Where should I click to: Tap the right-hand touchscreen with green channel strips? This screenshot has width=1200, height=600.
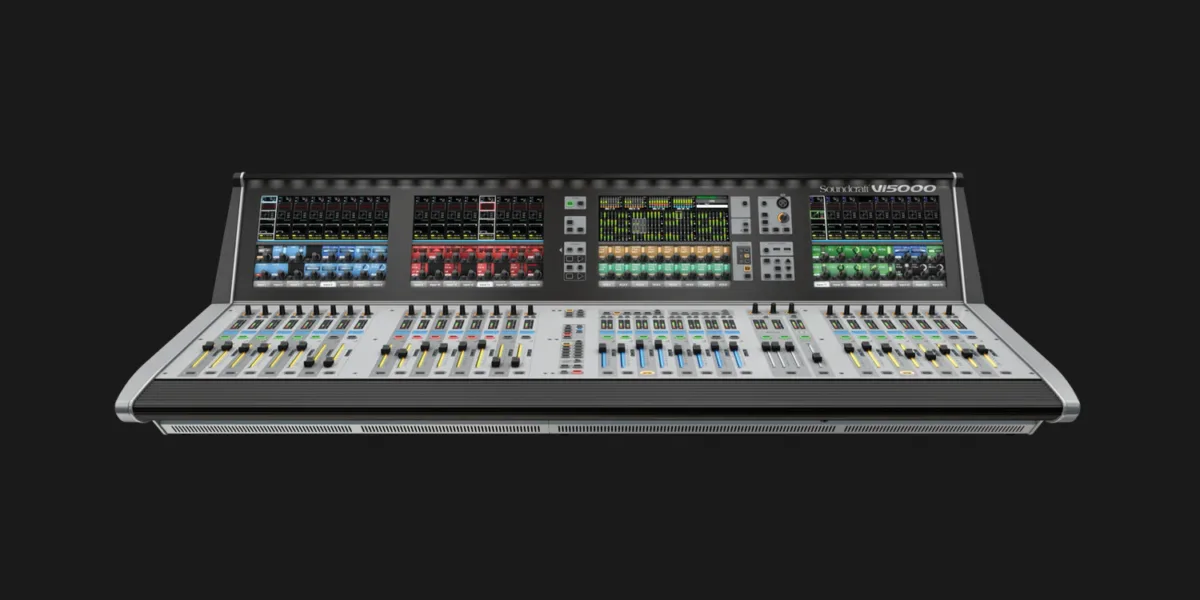point(876,241)
